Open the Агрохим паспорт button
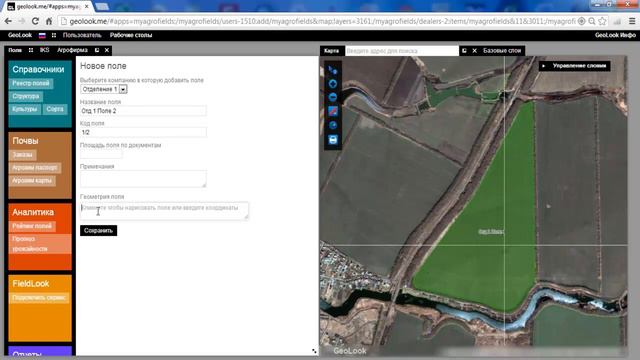 coord(35,168)
